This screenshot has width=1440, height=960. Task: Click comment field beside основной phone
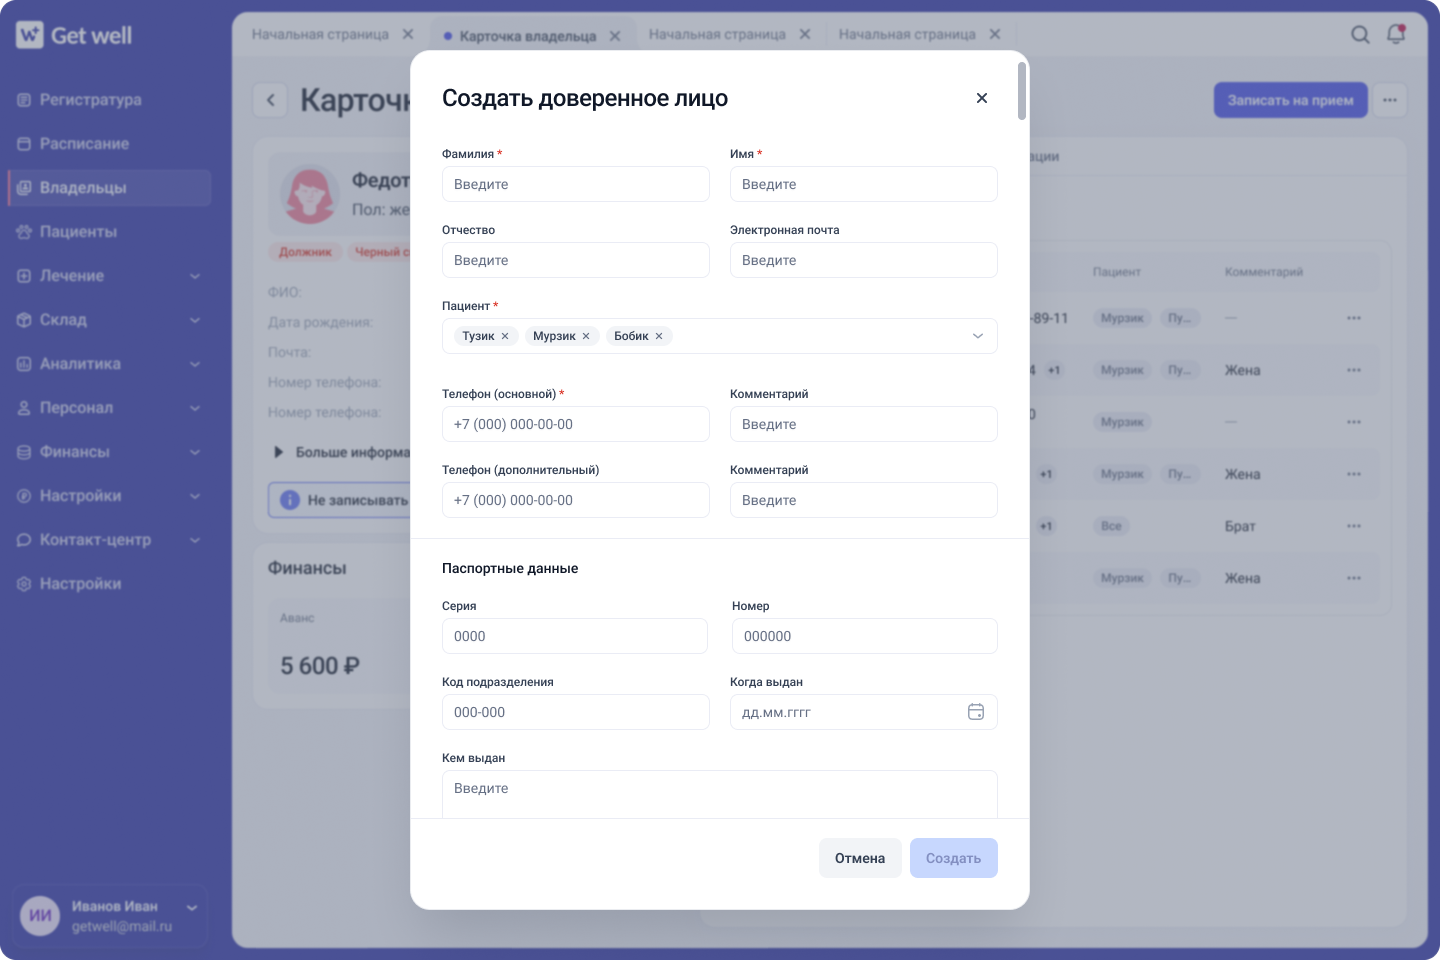point(864,424)
